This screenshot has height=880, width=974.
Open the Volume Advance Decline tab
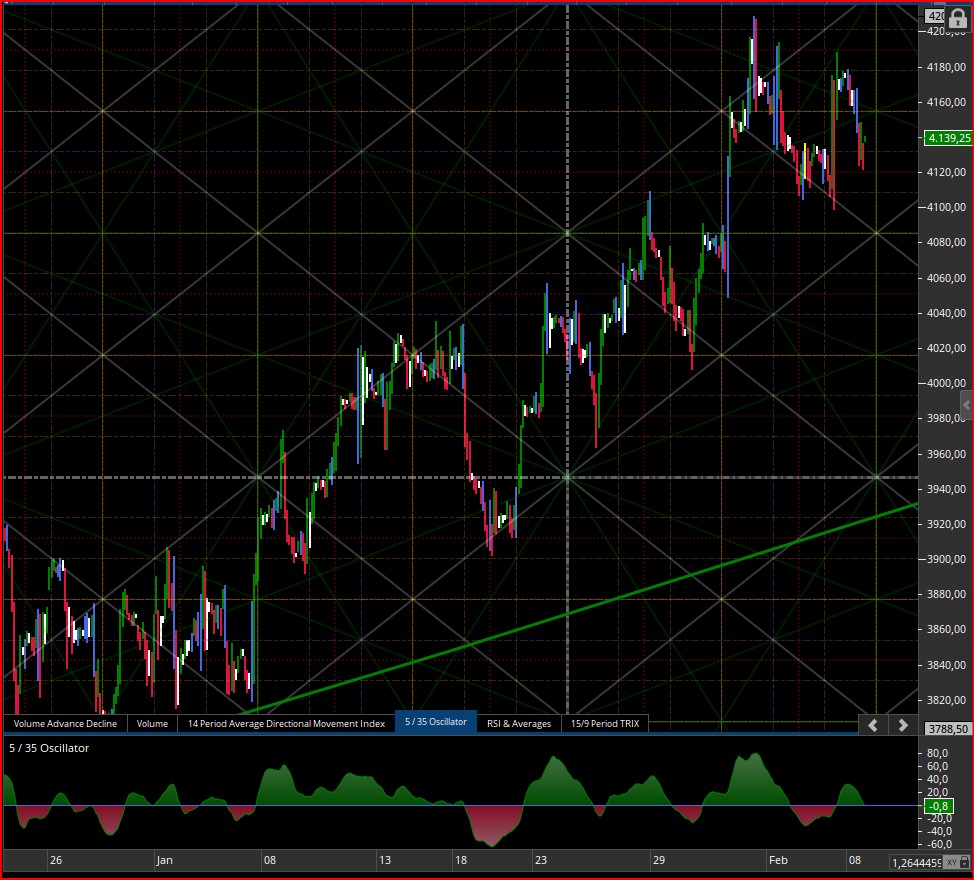click(x=65, y=724)
